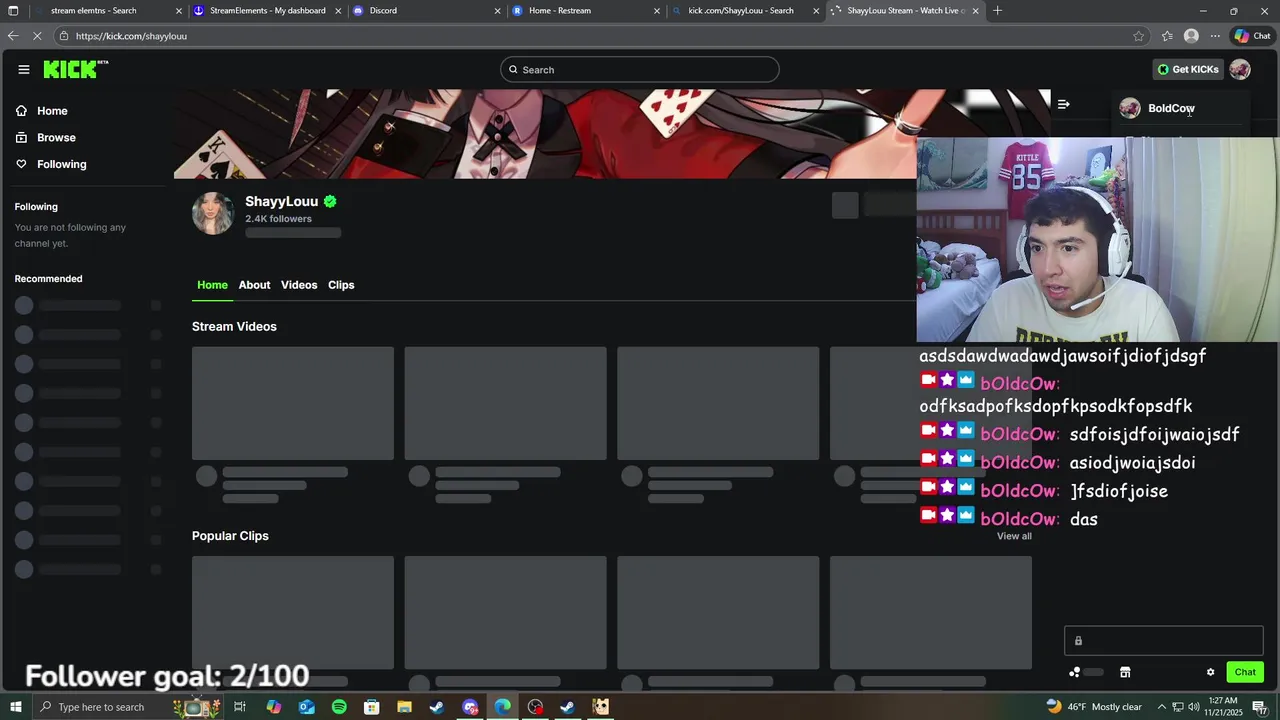Open Outlook from taskbar
The height and width of the screenshot is (720, 1280).
coord(307,707)
